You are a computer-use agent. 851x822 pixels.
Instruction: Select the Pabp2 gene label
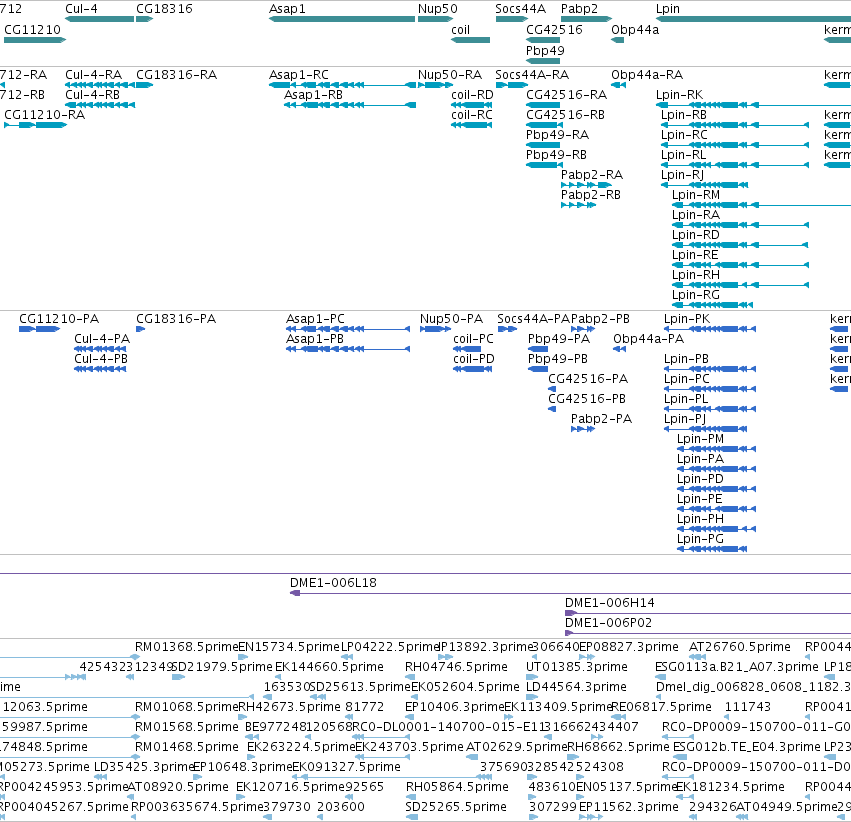579,9
